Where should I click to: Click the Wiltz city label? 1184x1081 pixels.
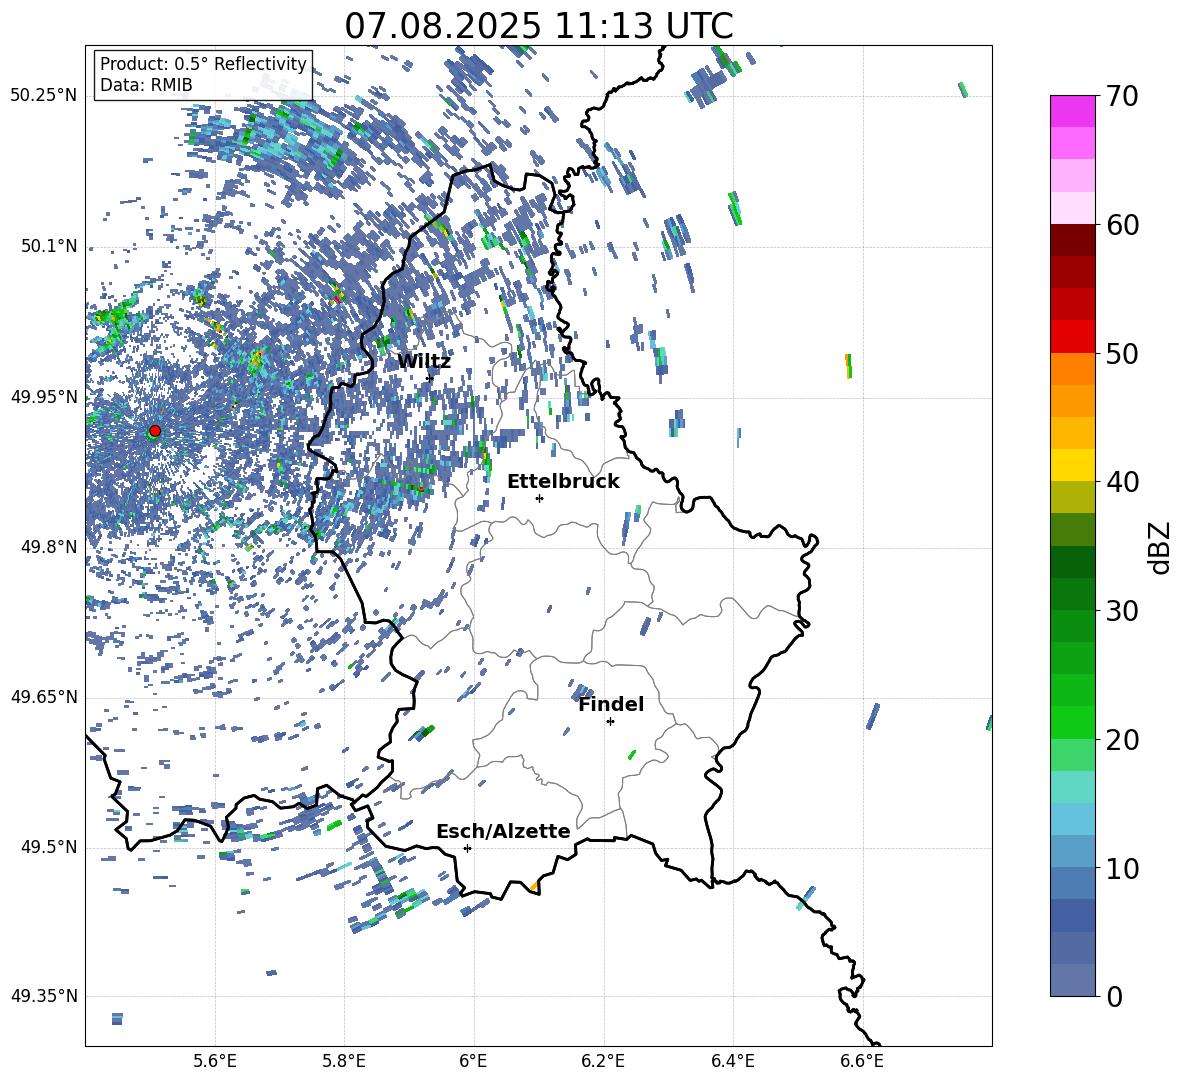[424, 362]
